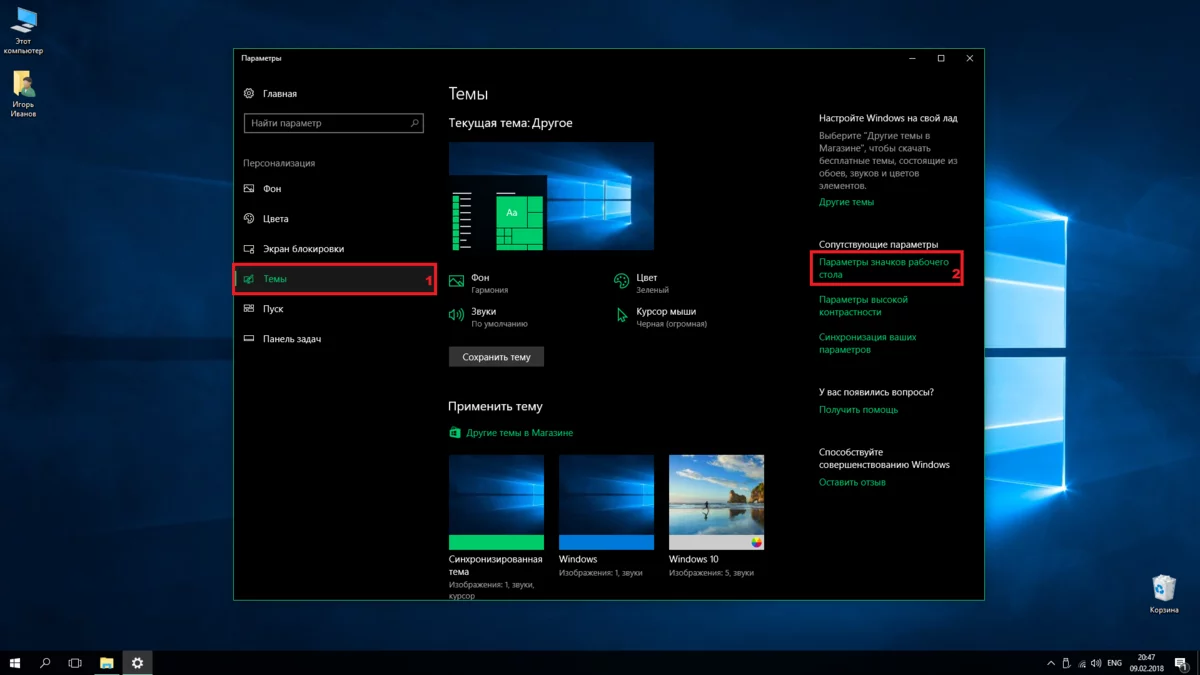Open the Главная home page
The height and width of the screenshot is (675, 1200).
click(x=270, y=93)
